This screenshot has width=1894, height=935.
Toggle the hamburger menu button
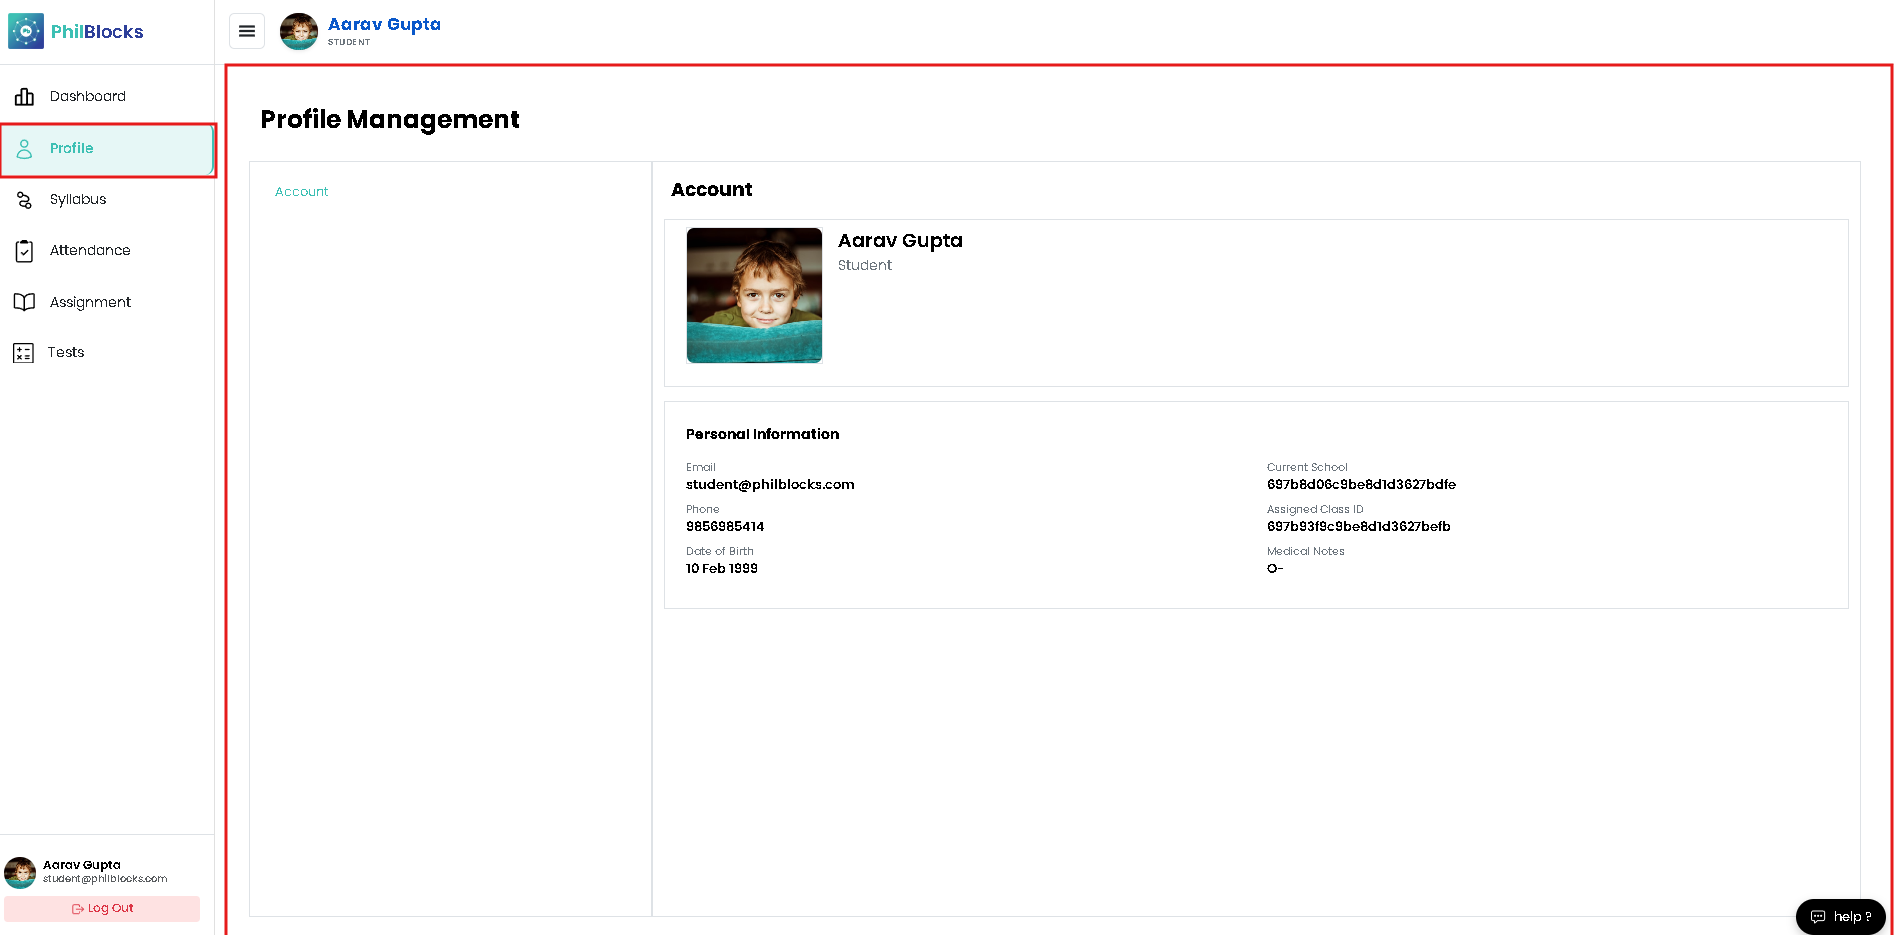[x=247, y=31]
